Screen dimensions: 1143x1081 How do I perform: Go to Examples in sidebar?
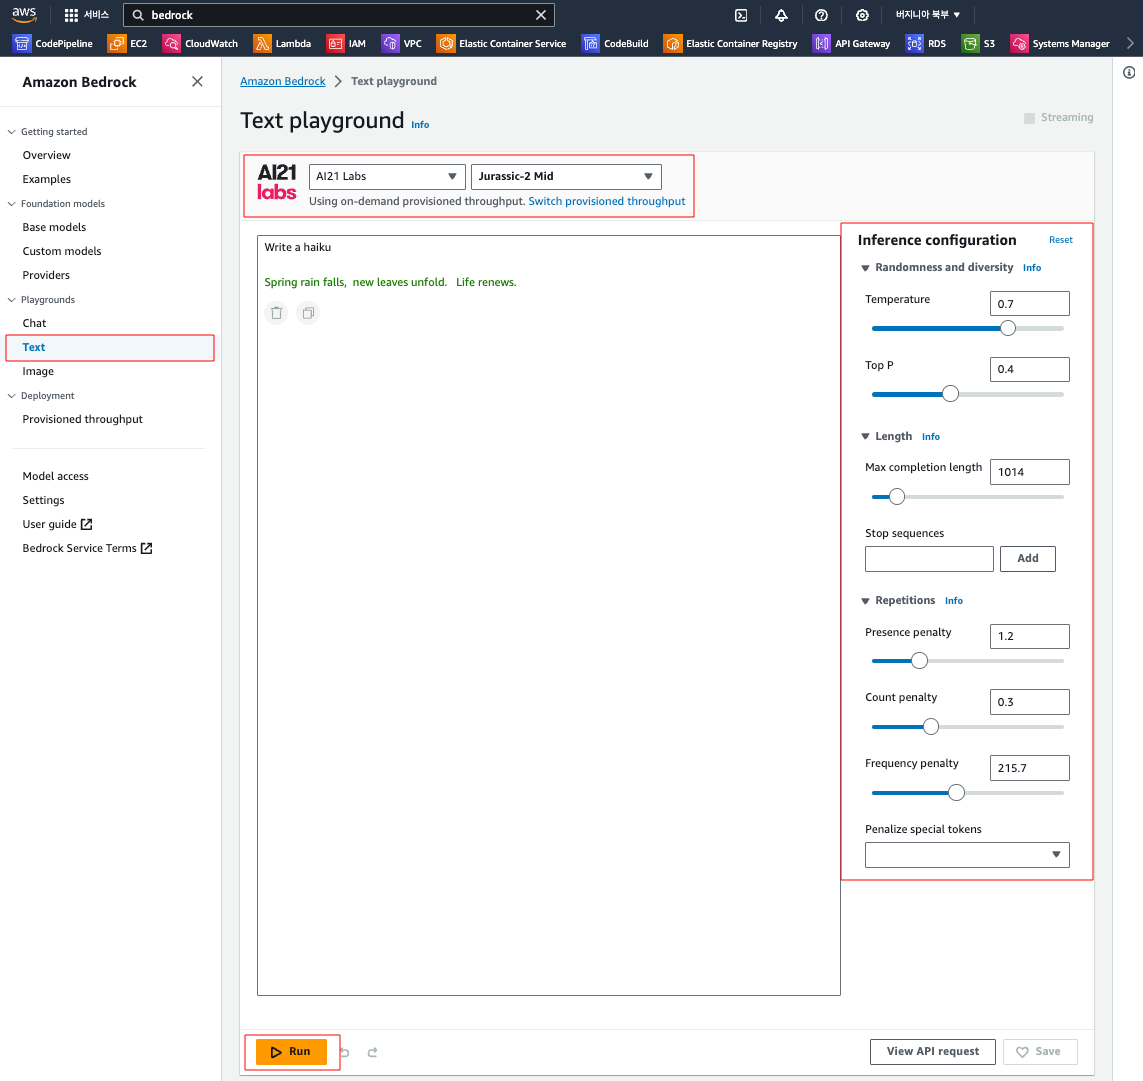[47, 179]
